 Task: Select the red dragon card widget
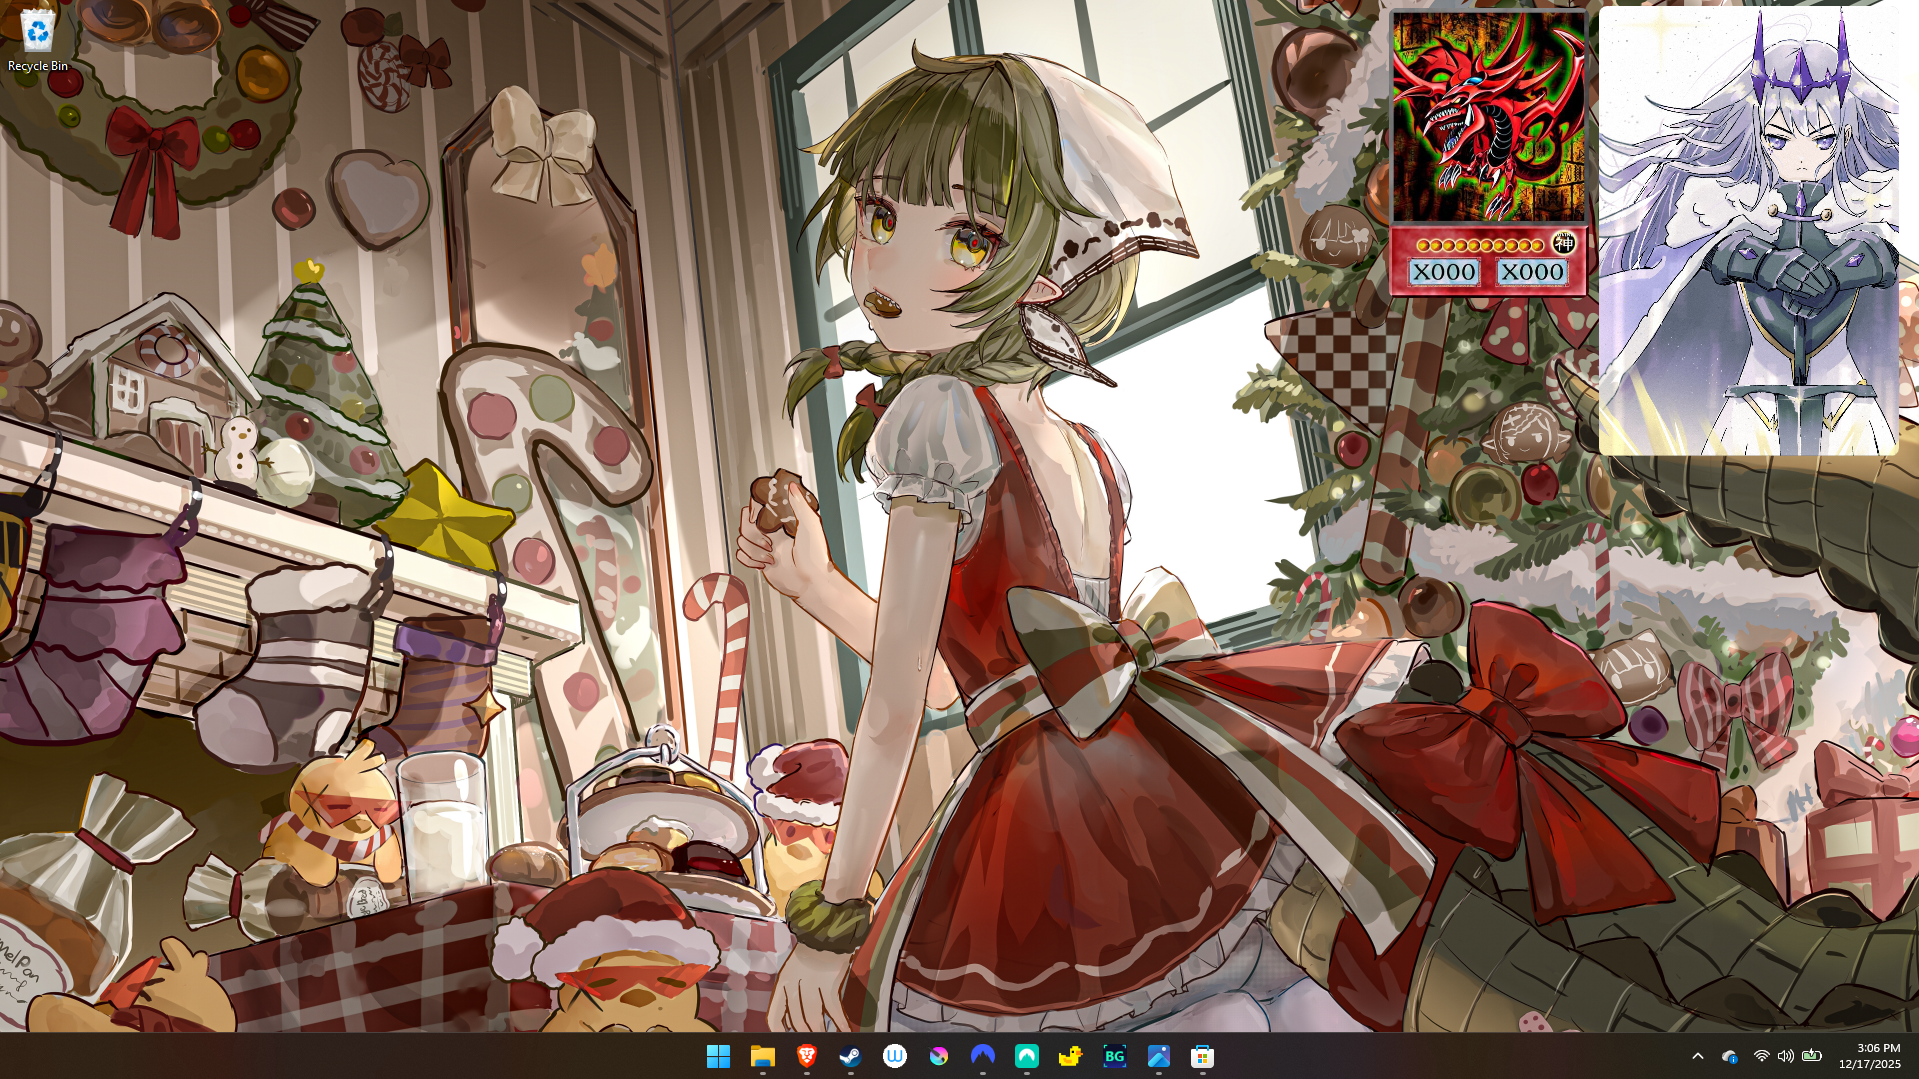[1488, 153]
